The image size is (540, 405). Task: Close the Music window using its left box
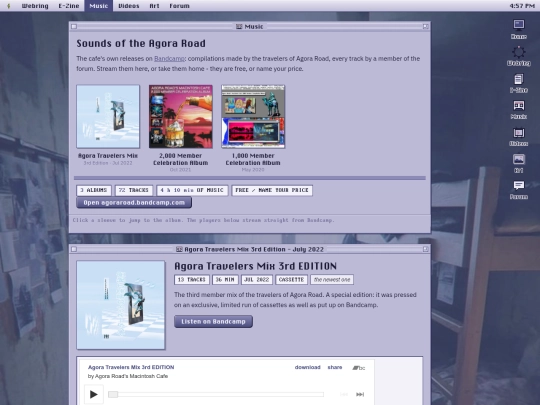click(x=74, y=27)
